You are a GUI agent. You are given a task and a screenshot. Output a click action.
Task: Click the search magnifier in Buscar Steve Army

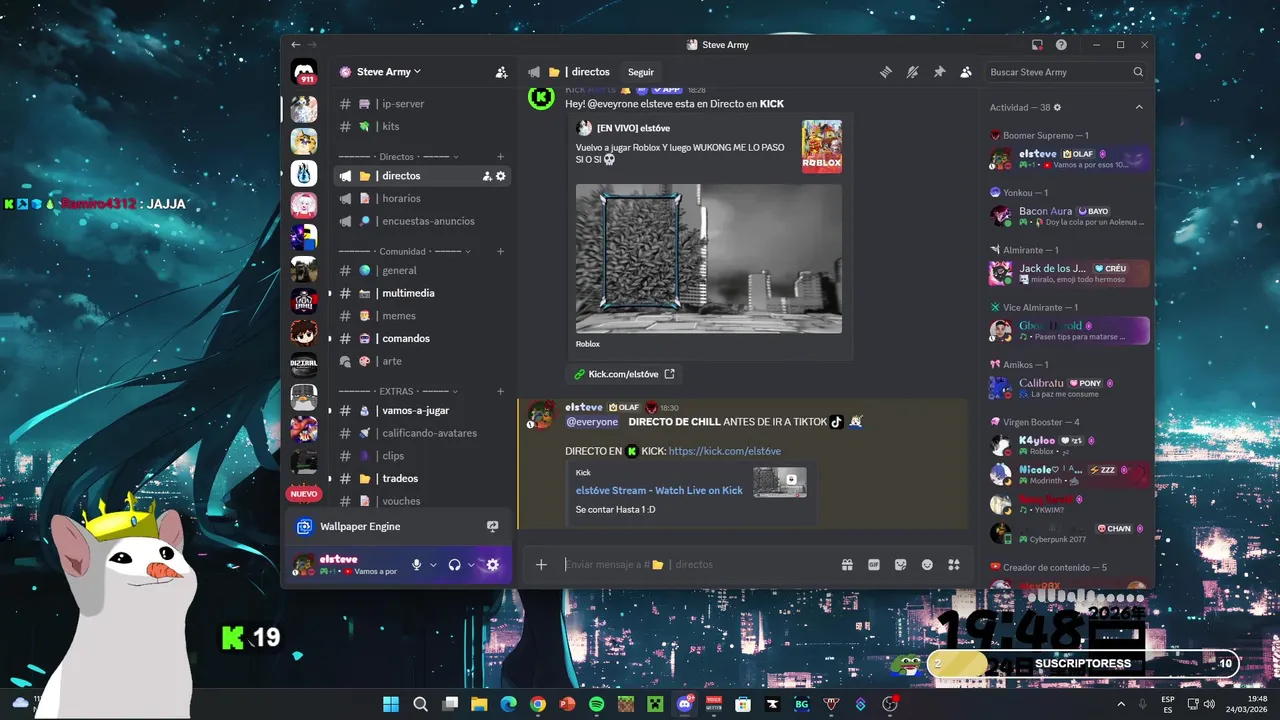pyautogui.click(x=1138, y=72)
